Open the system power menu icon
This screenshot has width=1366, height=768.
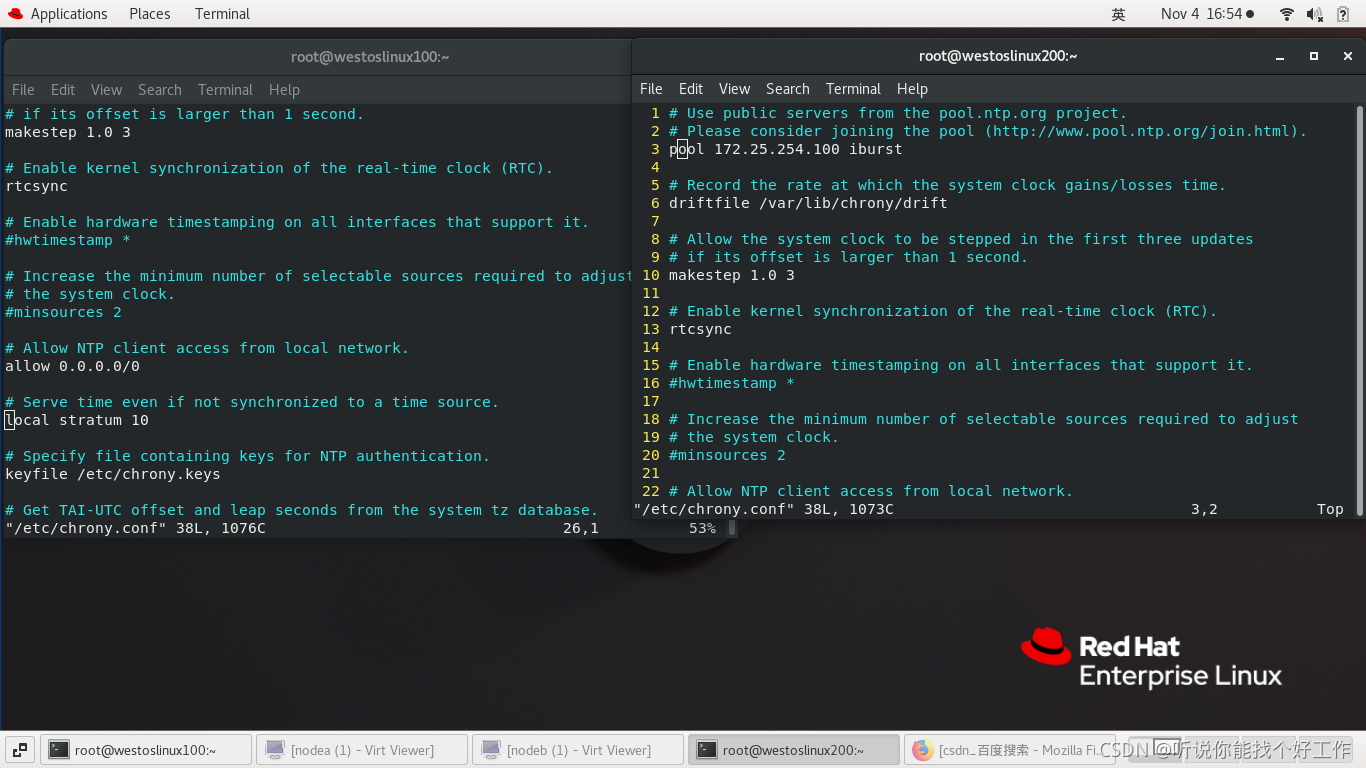pos(1343,14)
